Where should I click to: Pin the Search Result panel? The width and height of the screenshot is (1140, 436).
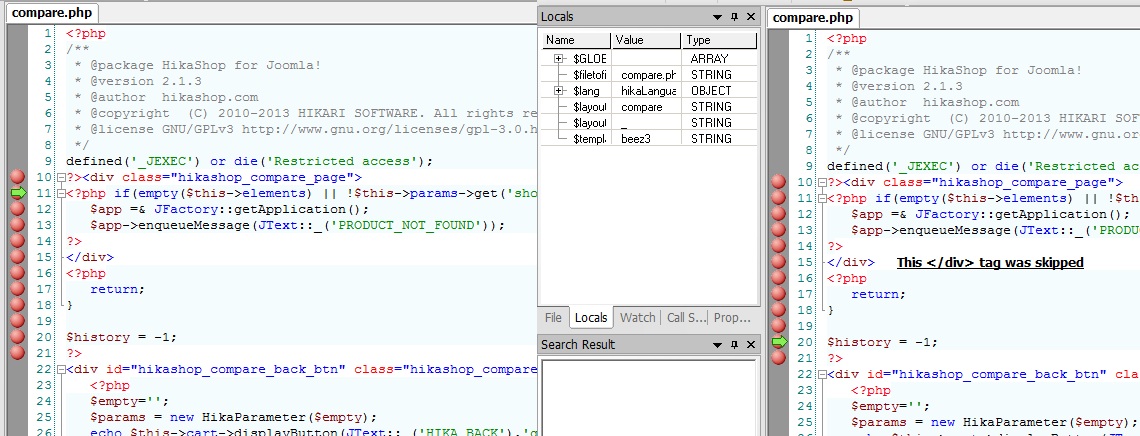(734, 345)
